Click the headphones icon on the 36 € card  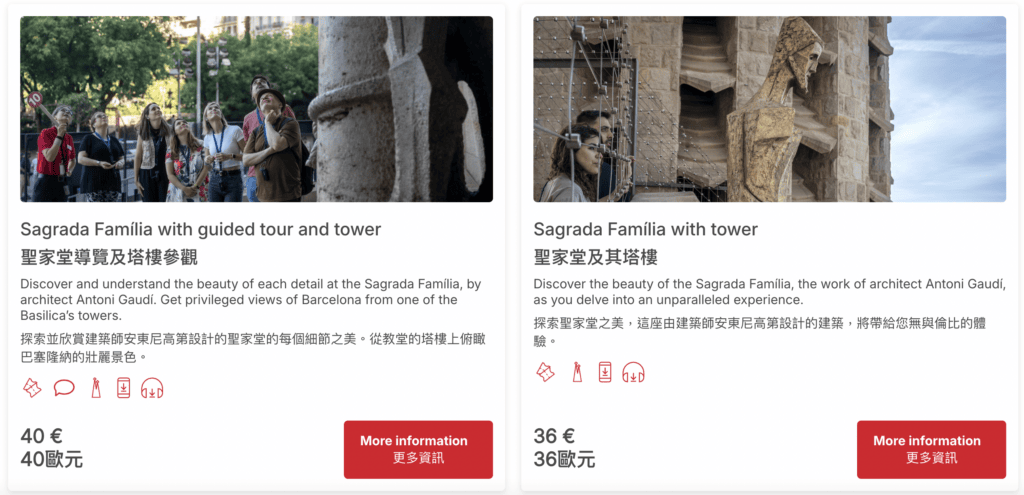point(633,372)
